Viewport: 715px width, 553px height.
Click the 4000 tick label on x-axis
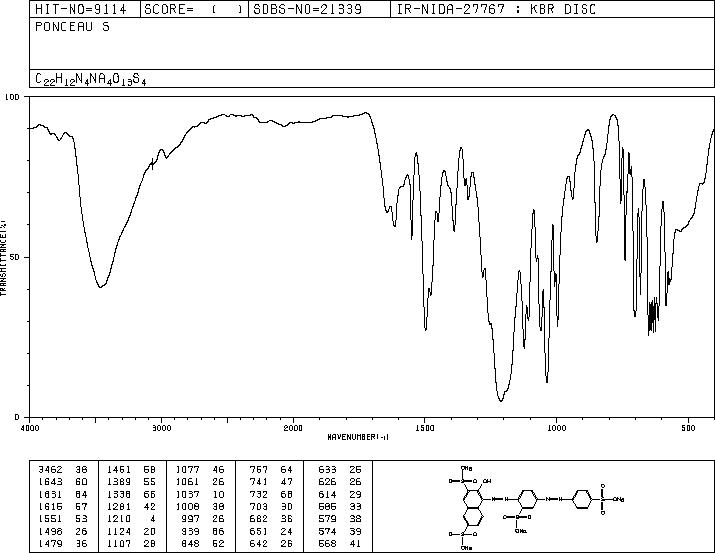pyautogui.click(x=30, y=428)
